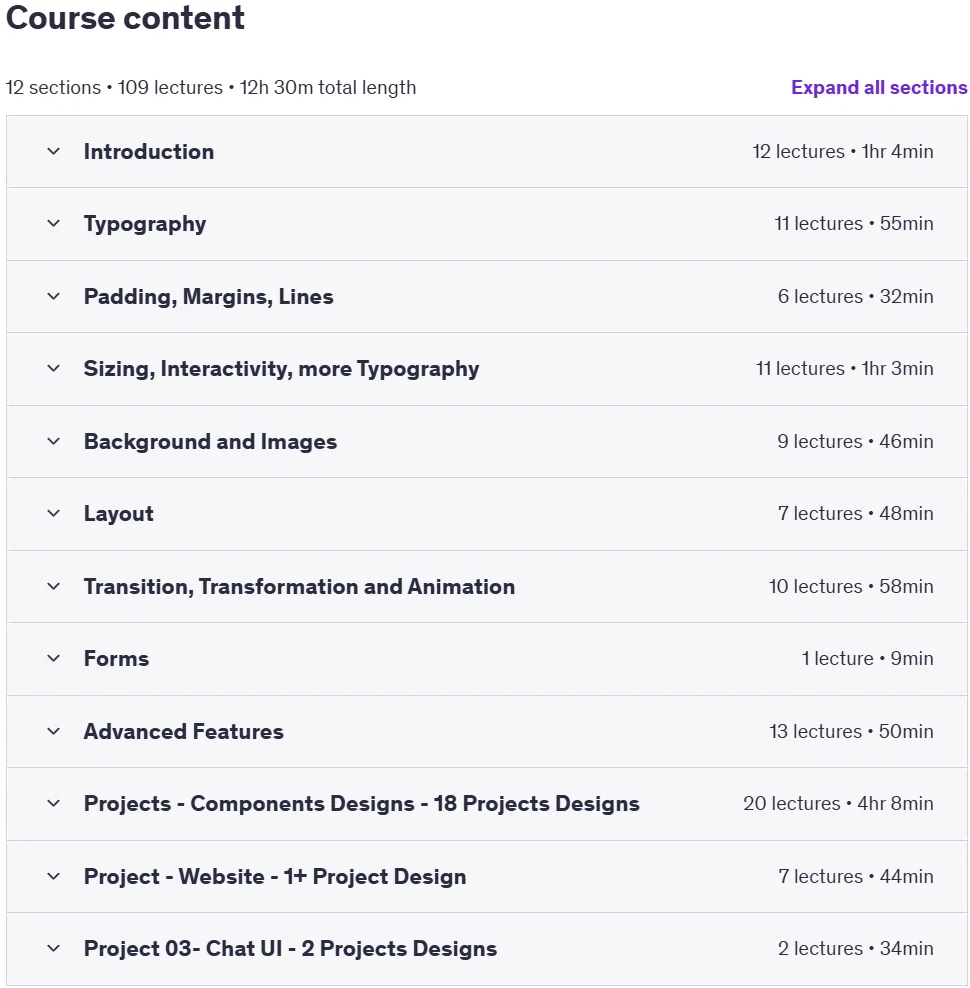
Task: Click chevron for Project - Website section
Action: [54, 876]
